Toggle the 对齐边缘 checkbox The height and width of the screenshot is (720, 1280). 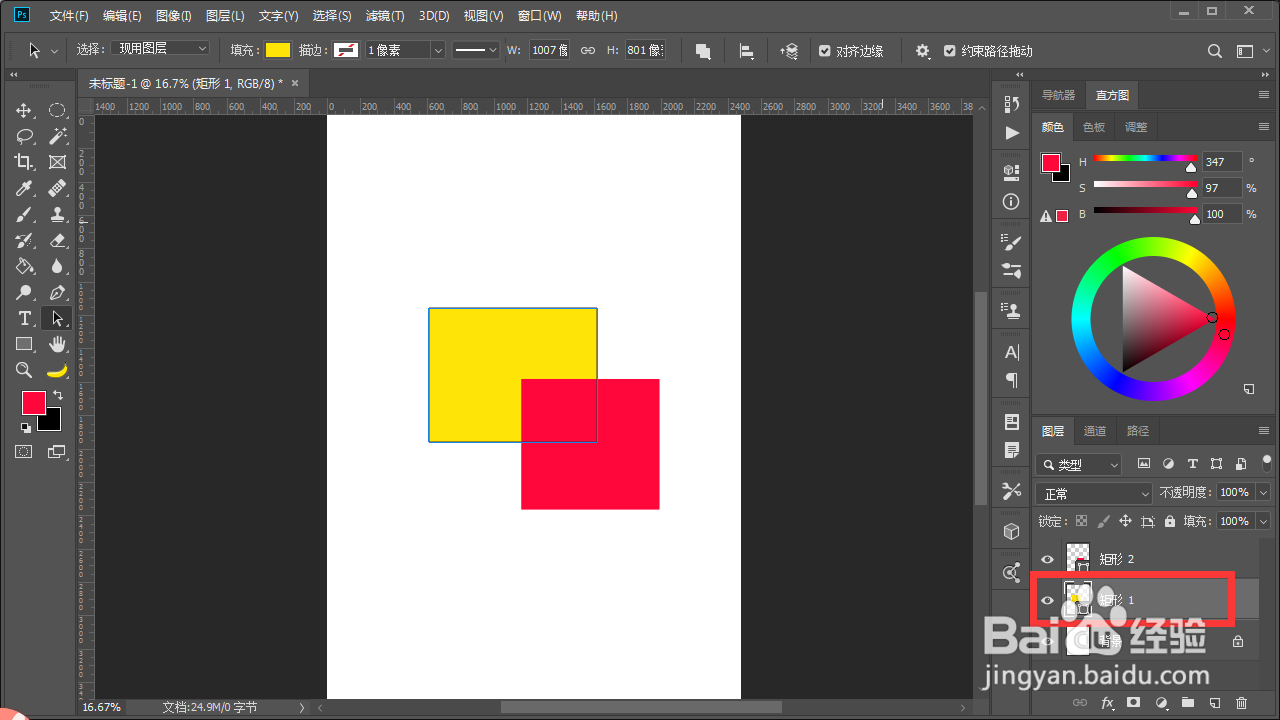coord(825,51)
